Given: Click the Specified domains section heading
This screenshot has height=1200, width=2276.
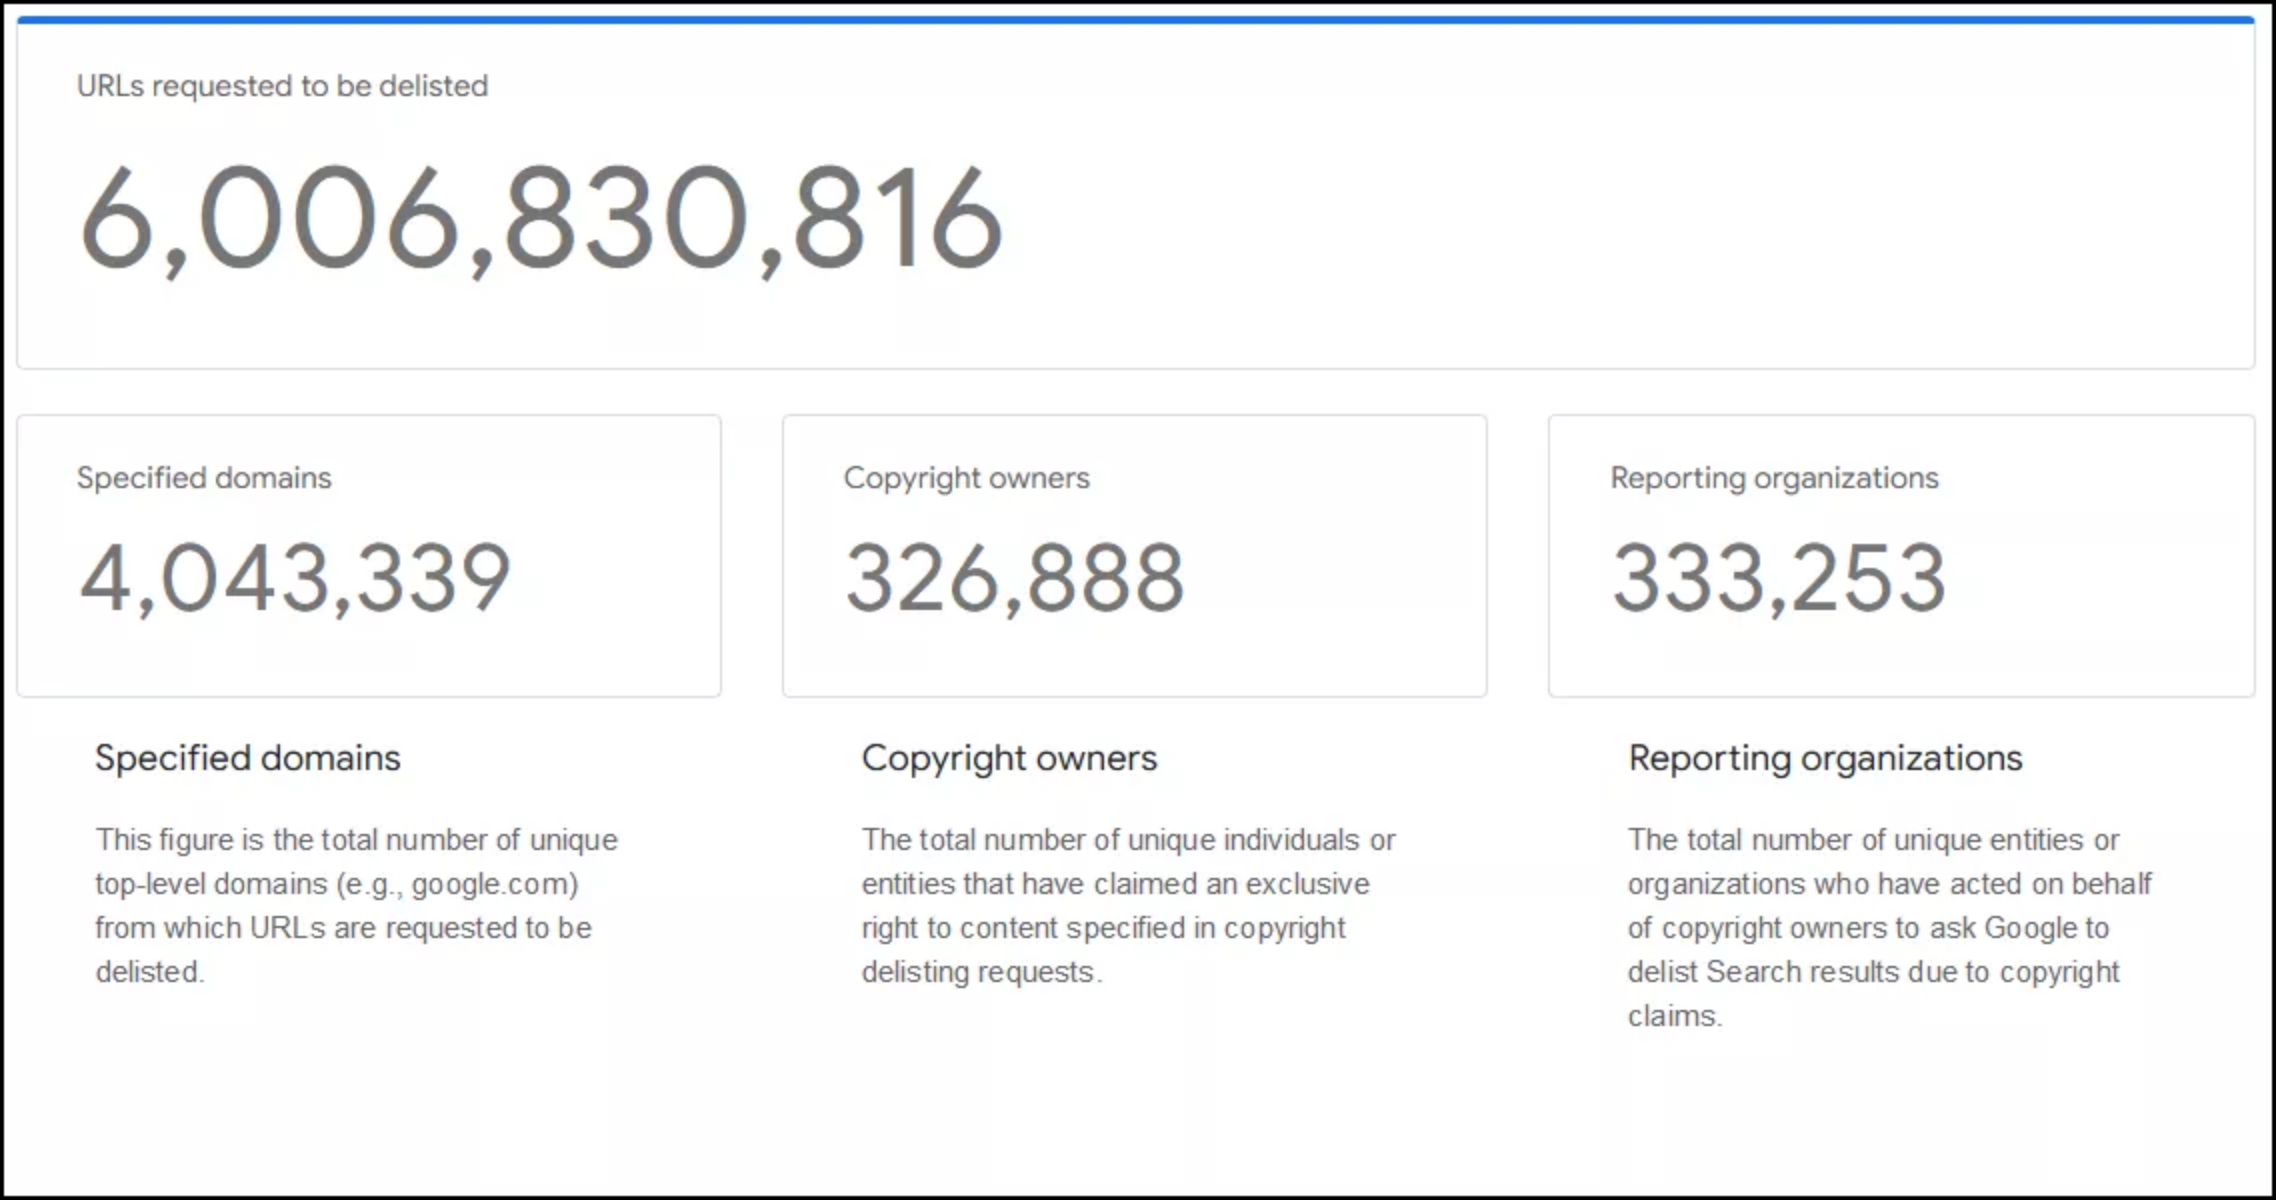Looking at the screenshot, I should click(247, 758).
